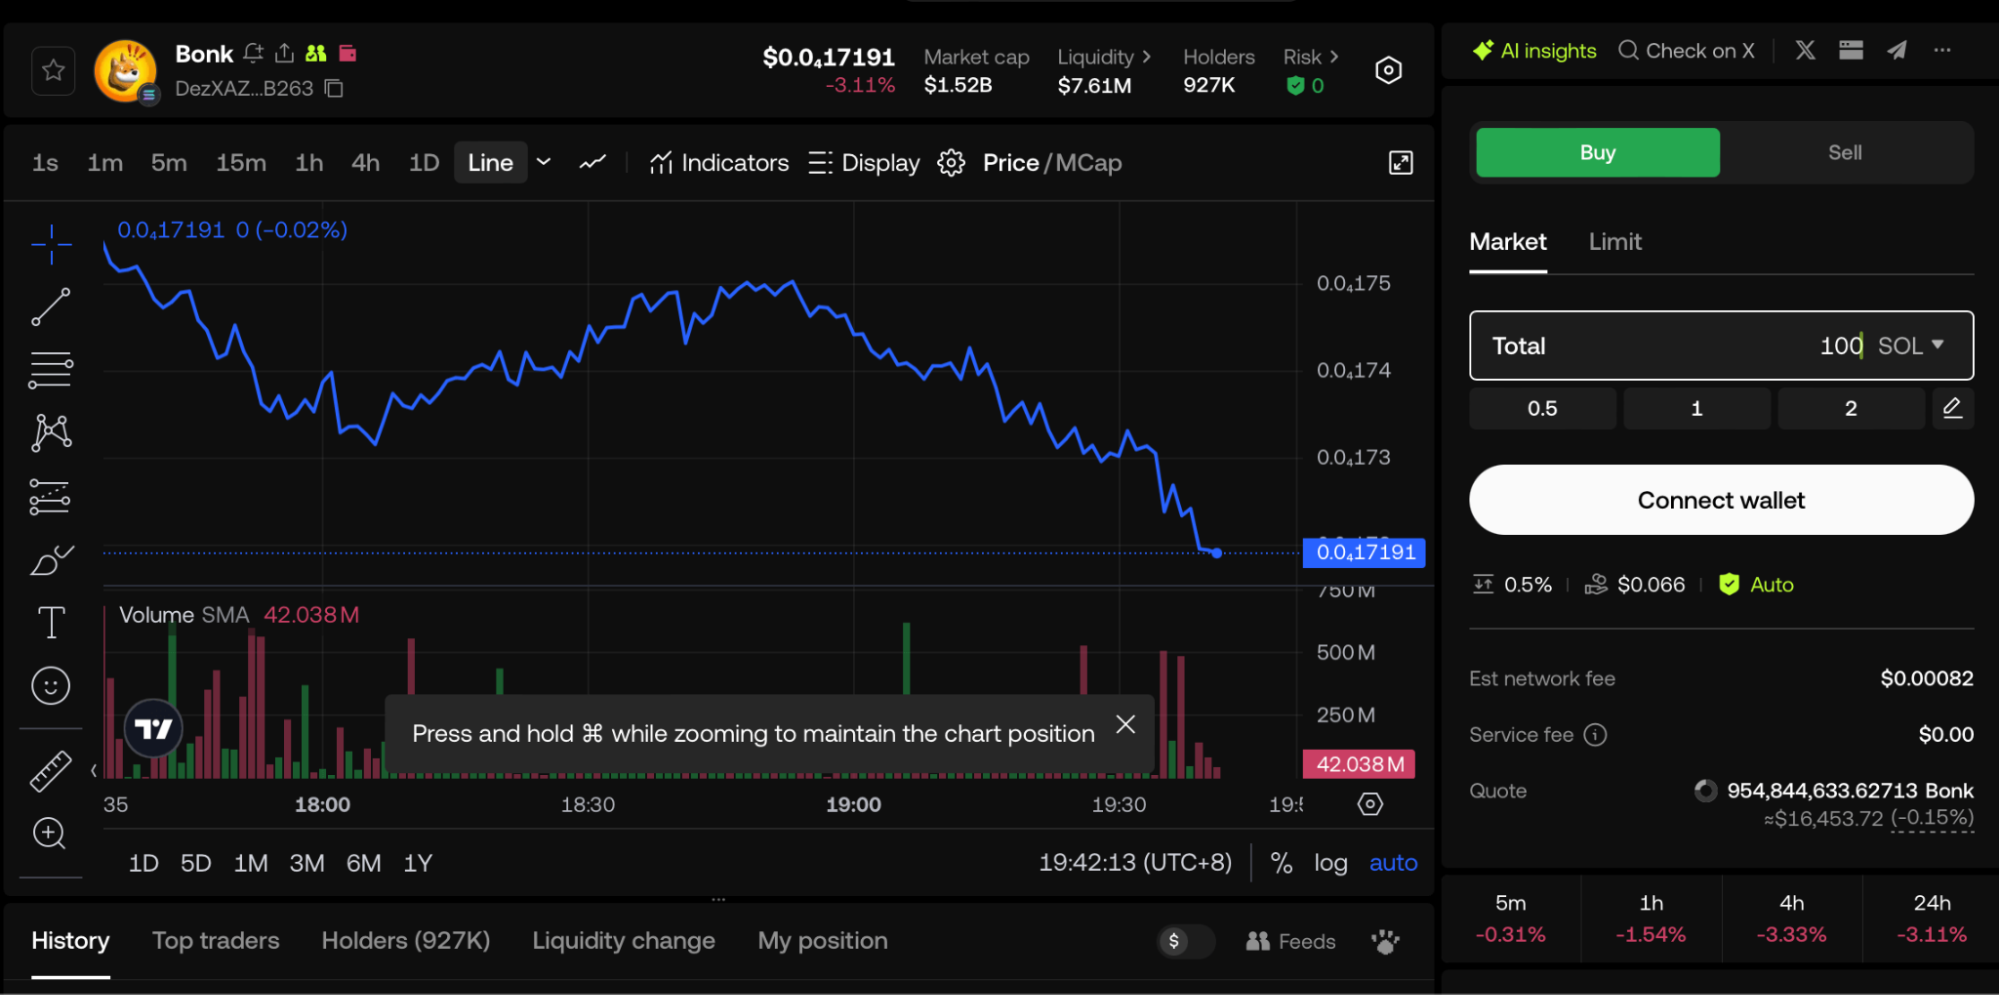Select the text annotation tool

coord(50,621)
